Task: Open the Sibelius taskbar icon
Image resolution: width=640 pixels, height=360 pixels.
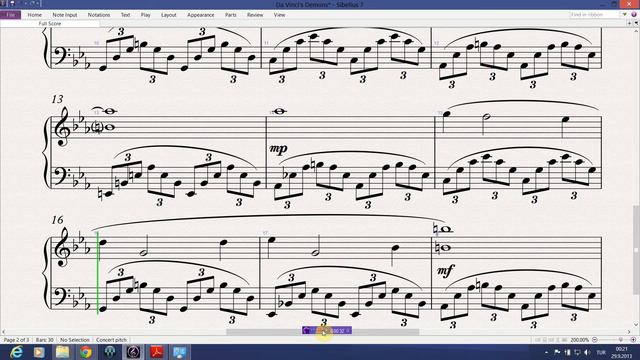Action: [133, 352]
